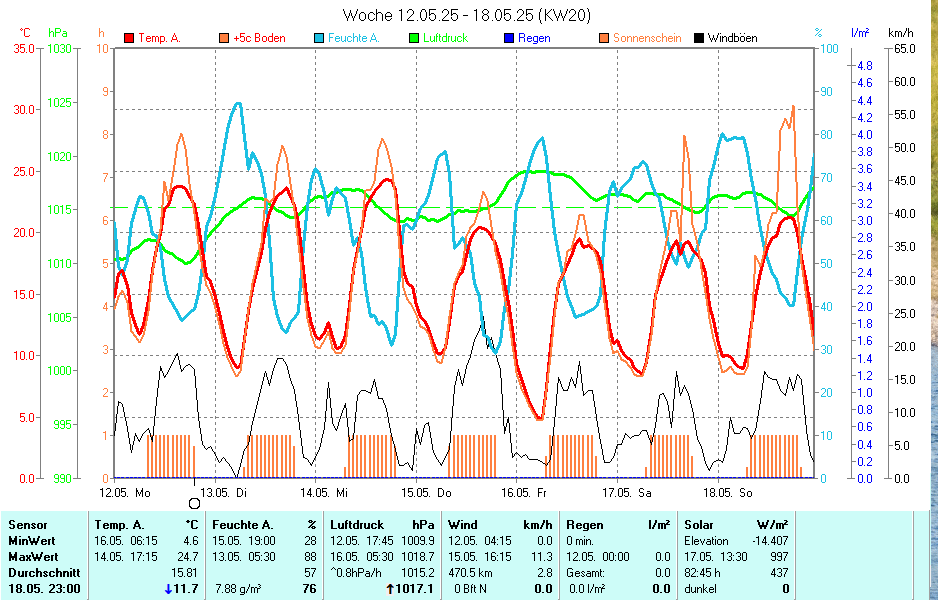Click the 'Sonnenschein' legend label

point(647,38)
